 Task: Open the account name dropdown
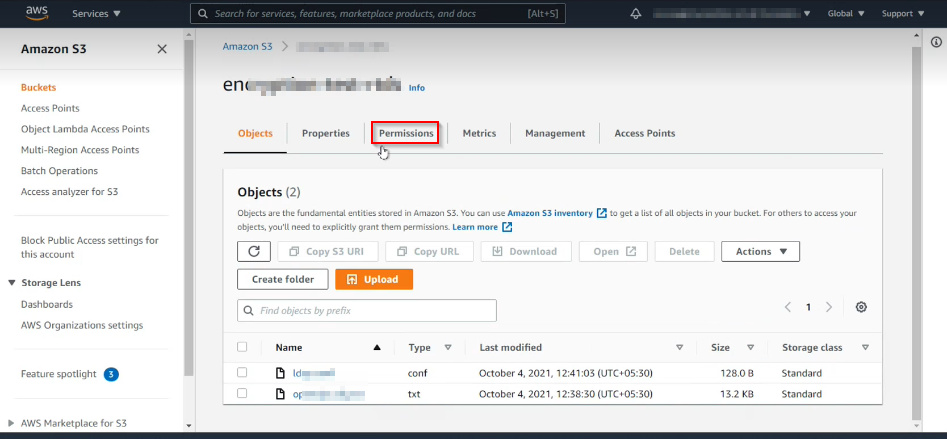733,13
